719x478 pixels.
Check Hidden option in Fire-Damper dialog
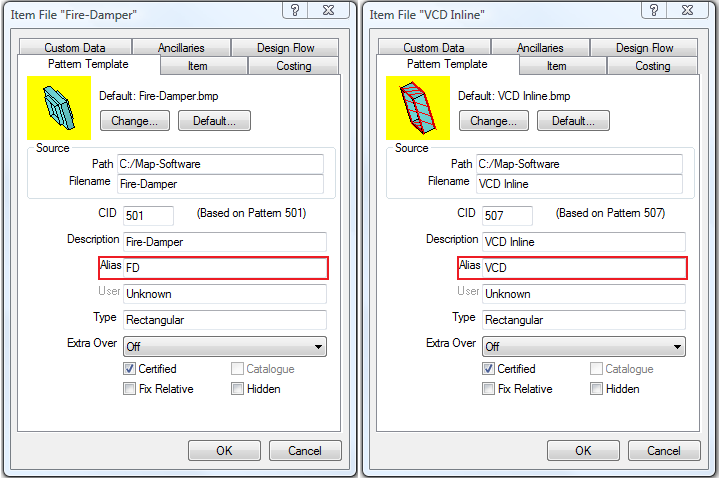tap(238, 389)
